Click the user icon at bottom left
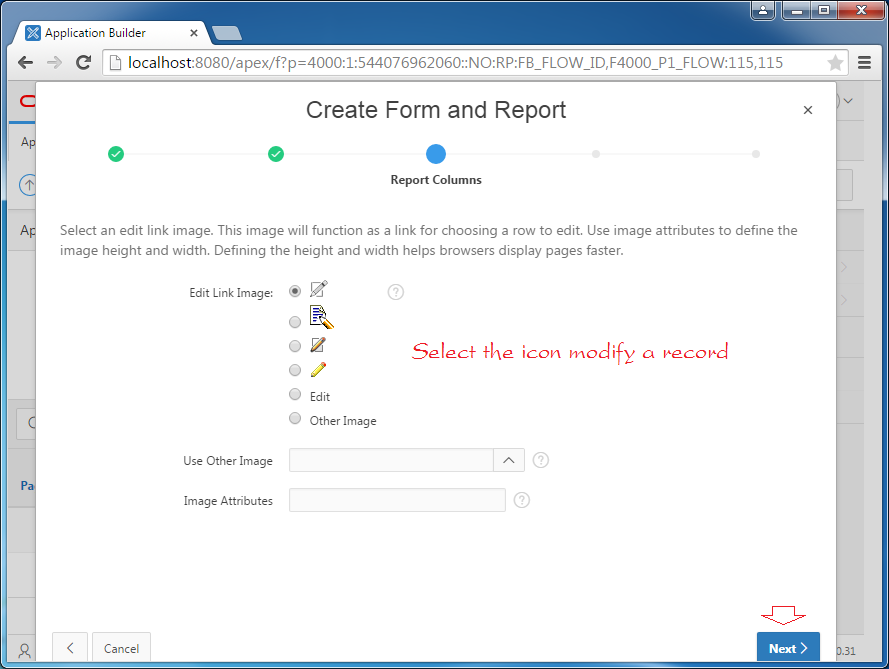Viewport: 889px width, 669px height. coord(24,650)
